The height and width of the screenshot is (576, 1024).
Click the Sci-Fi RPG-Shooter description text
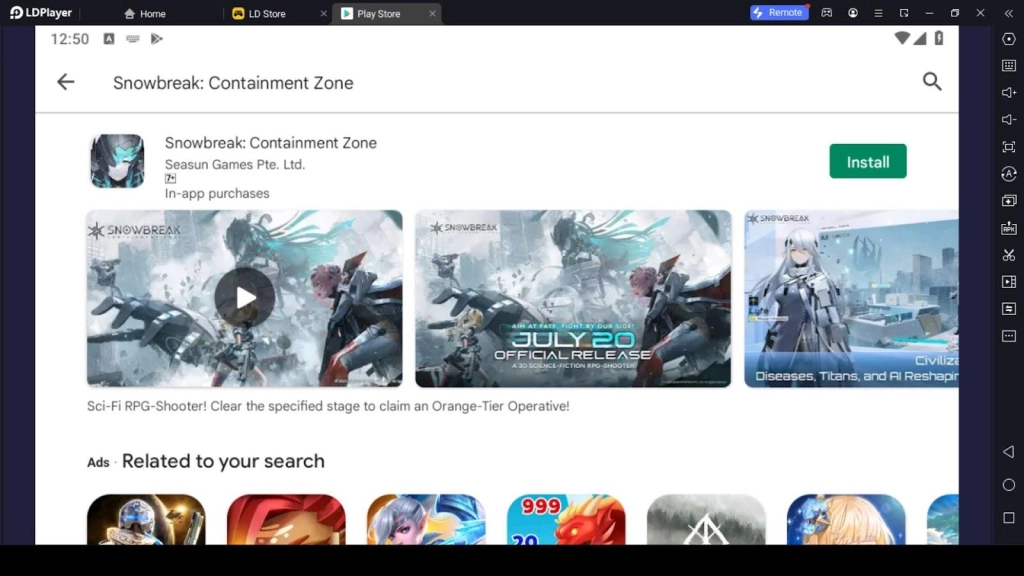tap(328, 406)
